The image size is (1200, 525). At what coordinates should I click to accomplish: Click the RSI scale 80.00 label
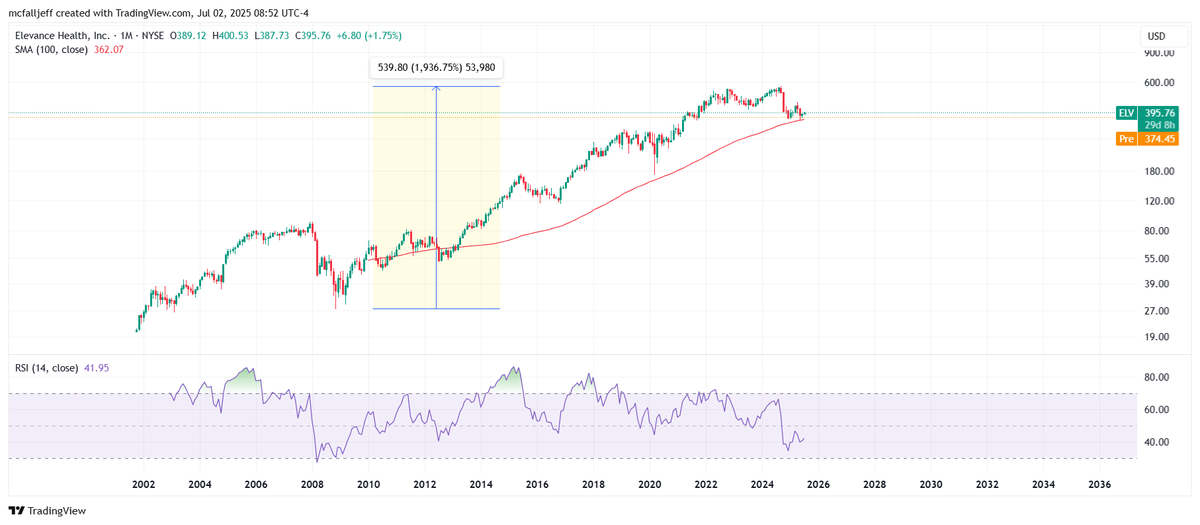coord(1158,377)
